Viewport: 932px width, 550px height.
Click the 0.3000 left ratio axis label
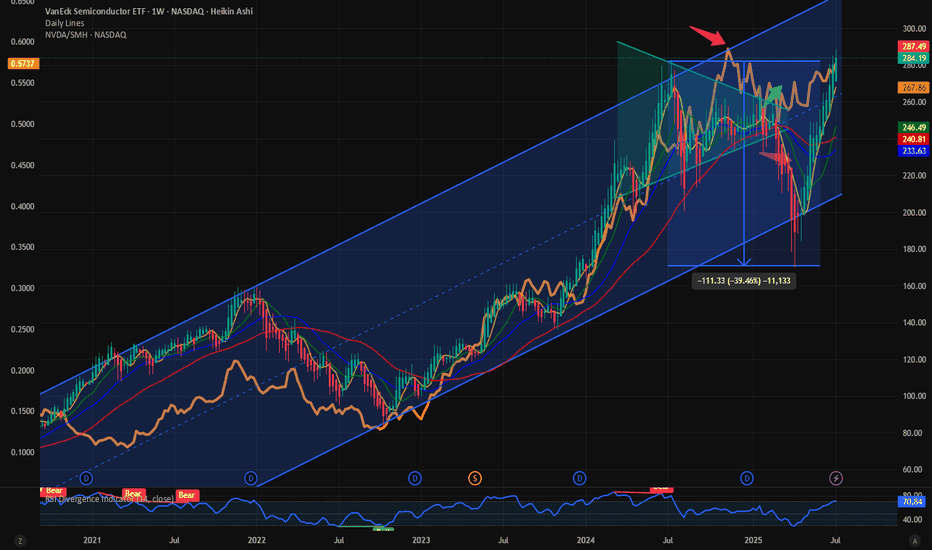tap(23, 288)
